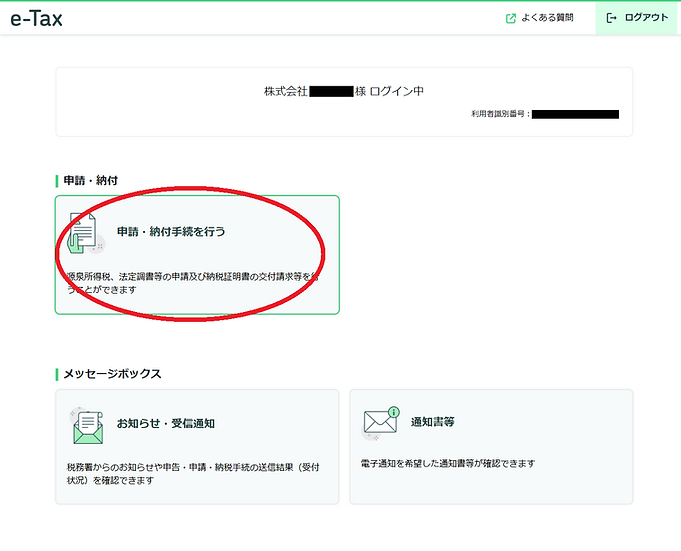Open the 通知書等 card
681x551 pixels.
[x=491, y=447]
